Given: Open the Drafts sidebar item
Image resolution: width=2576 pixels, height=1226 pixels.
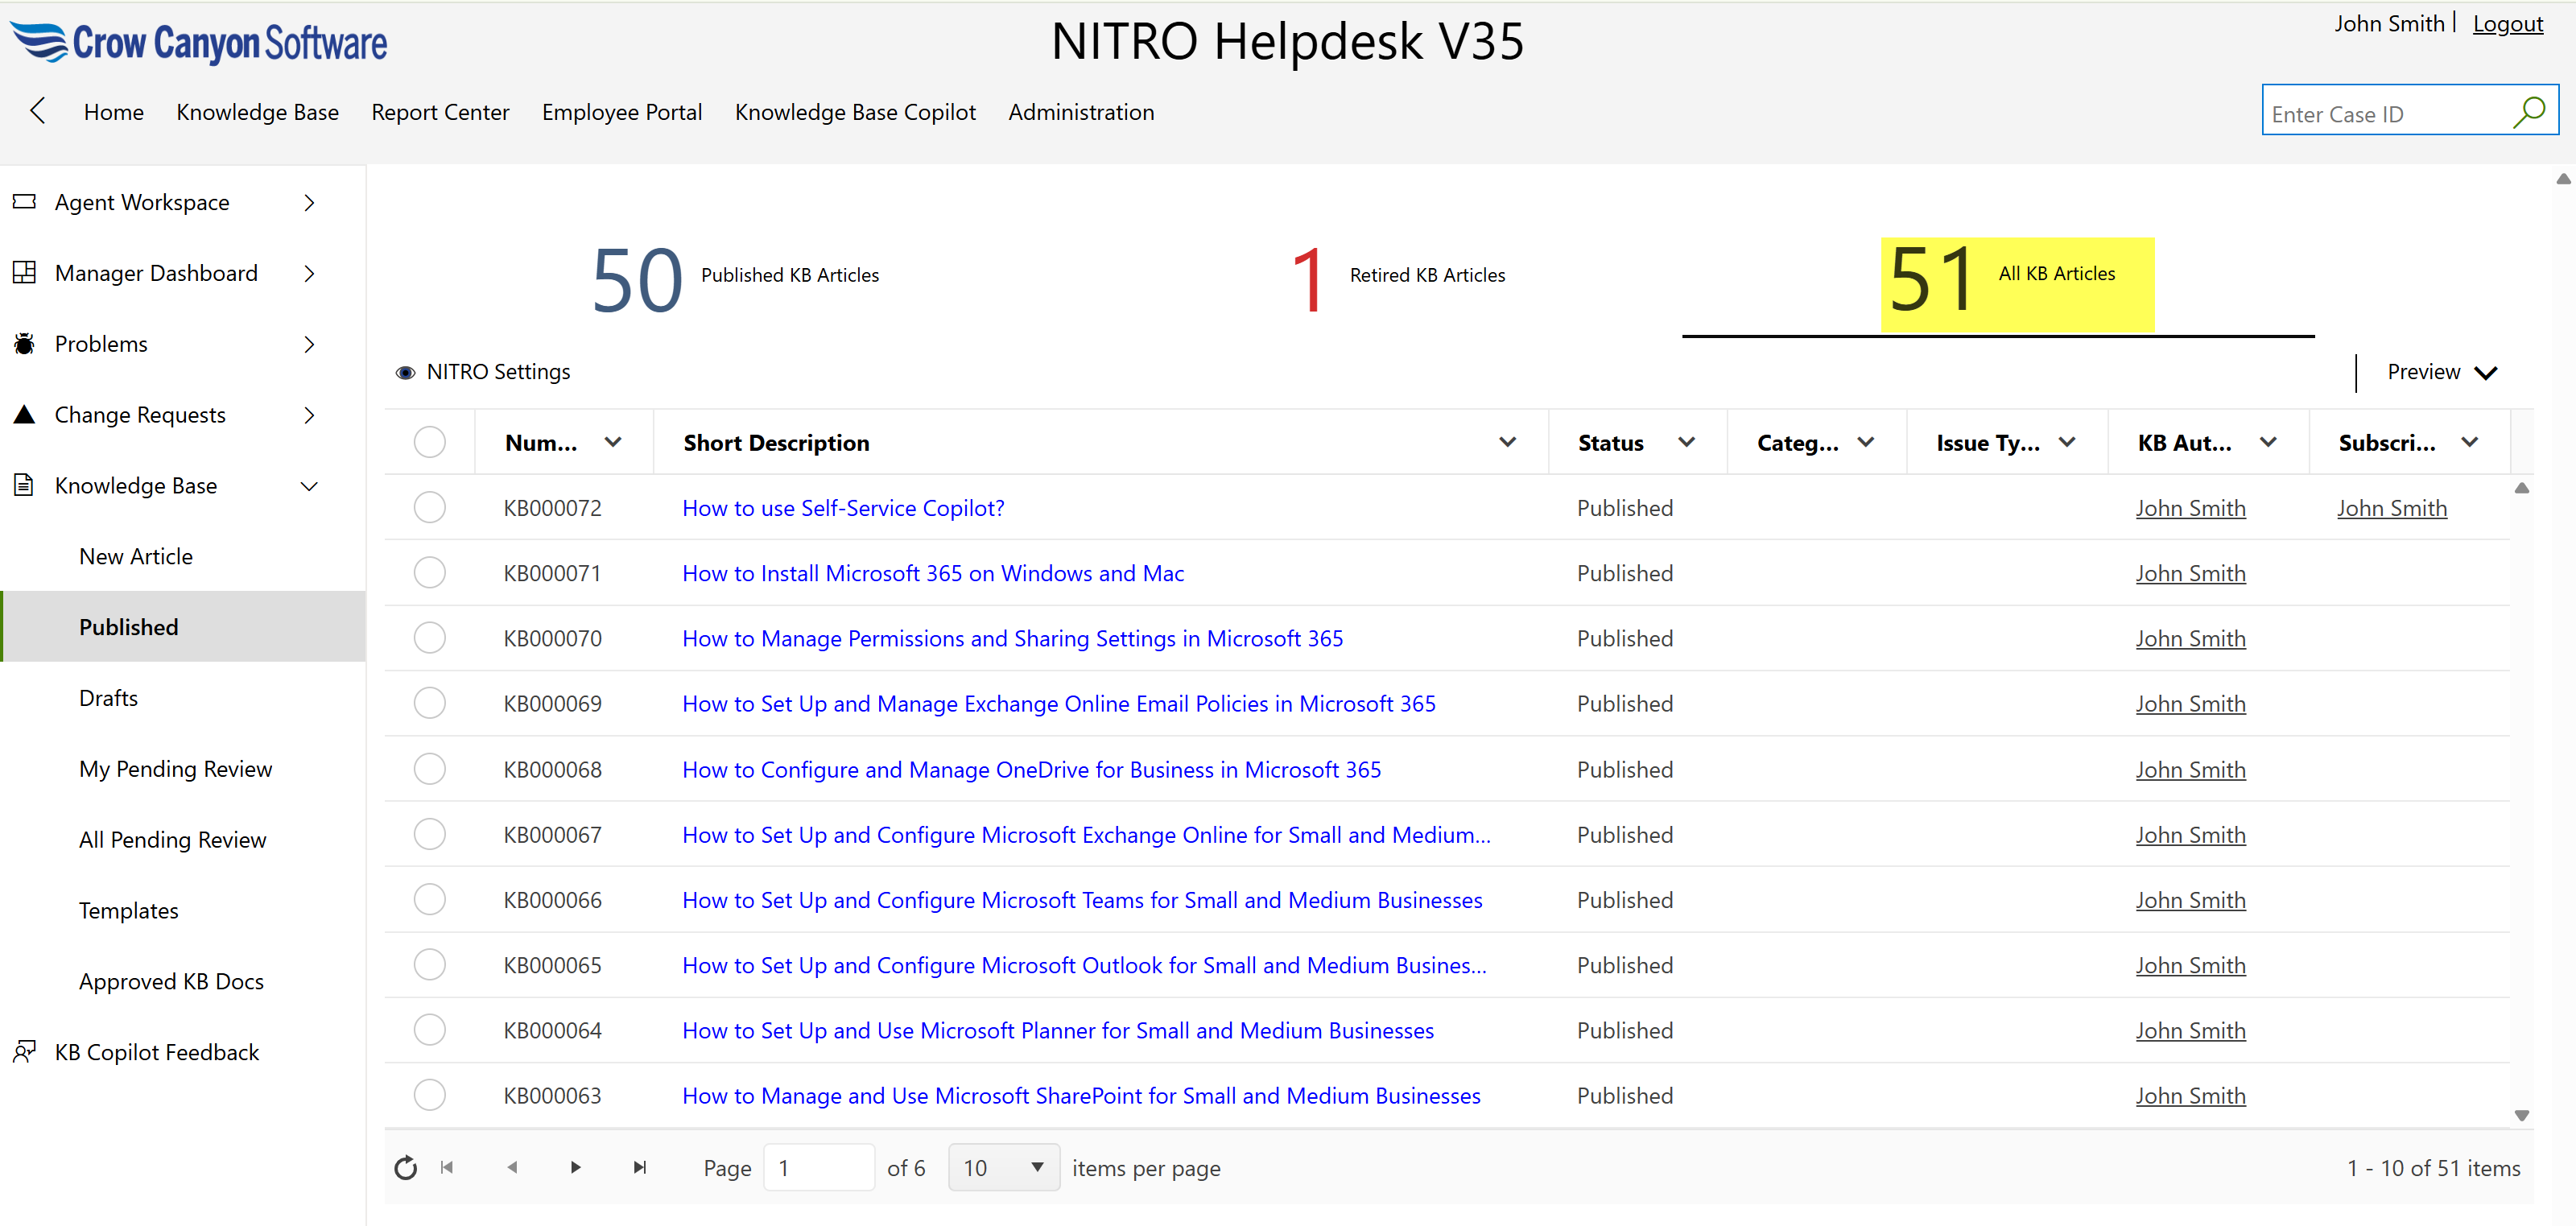Looking at the screenshot, I should coord(108,698).
